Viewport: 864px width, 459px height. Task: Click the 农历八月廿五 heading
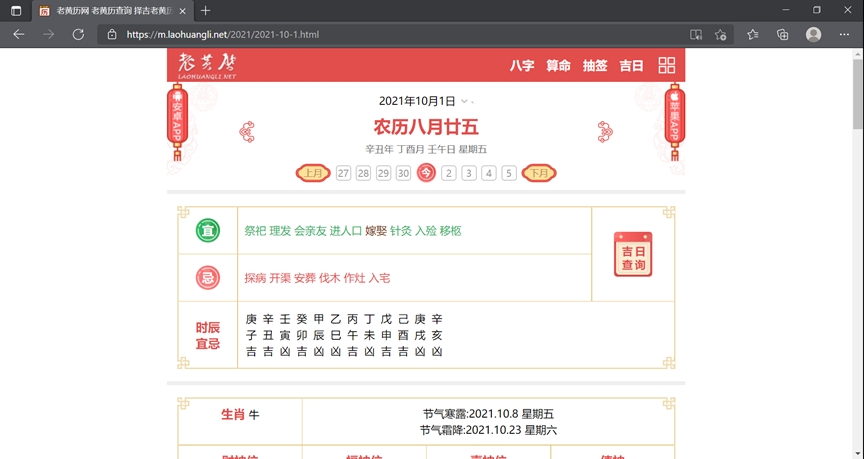426,127
